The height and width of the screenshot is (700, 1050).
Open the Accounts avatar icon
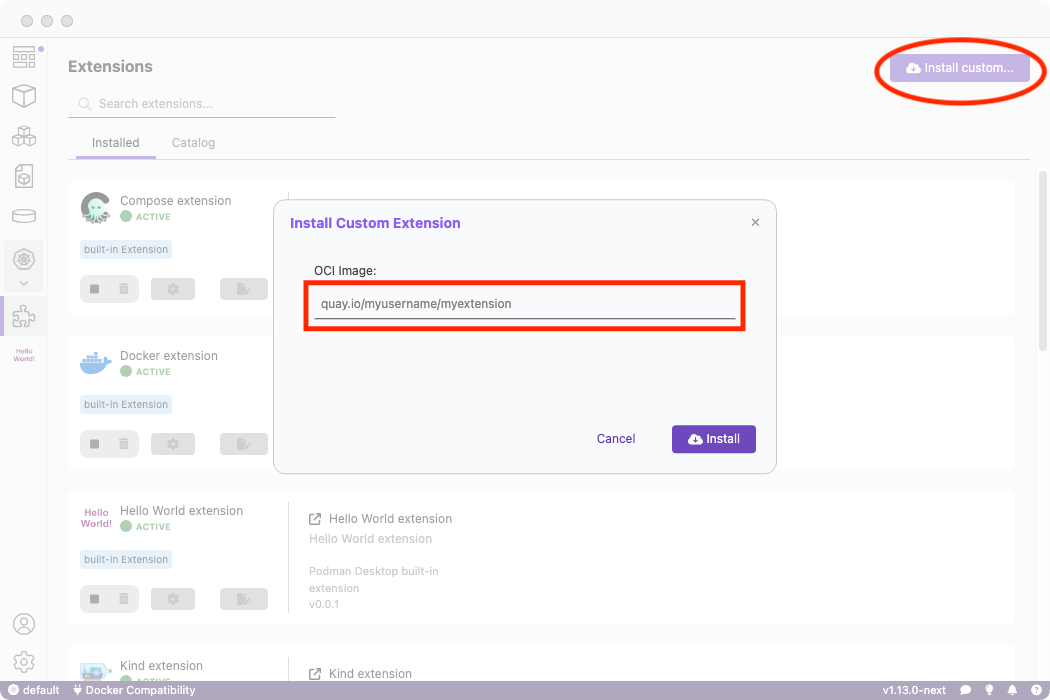tap(24, 624)
